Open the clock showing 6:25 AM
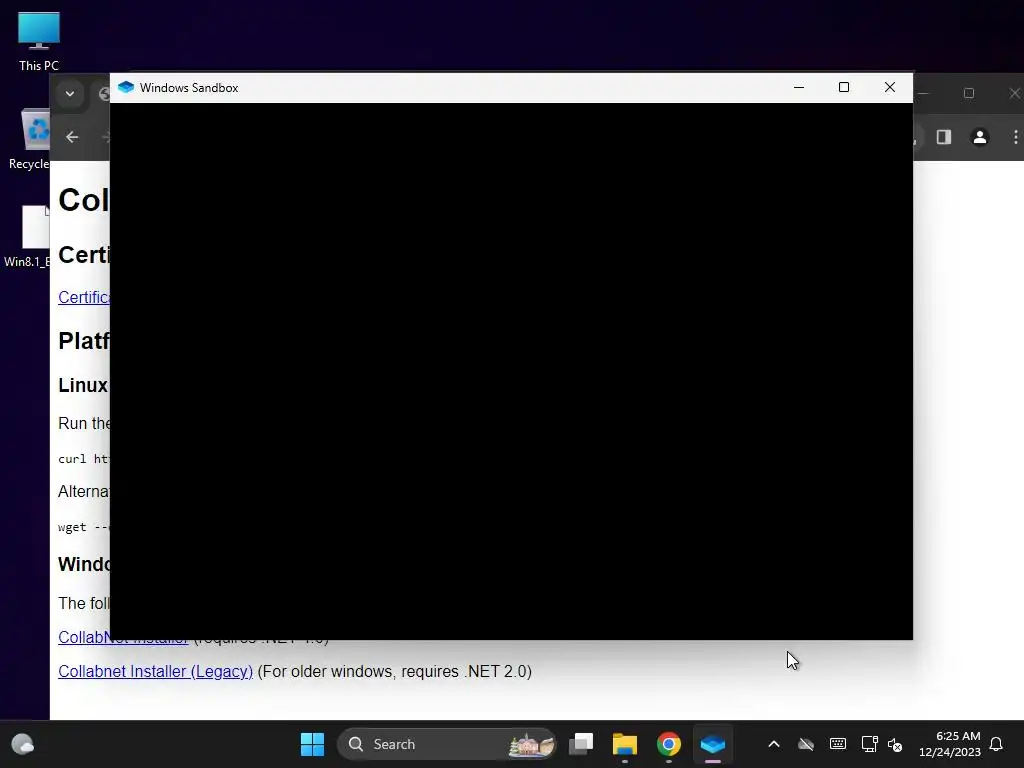Viewport: 1024px width, 768px height. tap(950, 744)
